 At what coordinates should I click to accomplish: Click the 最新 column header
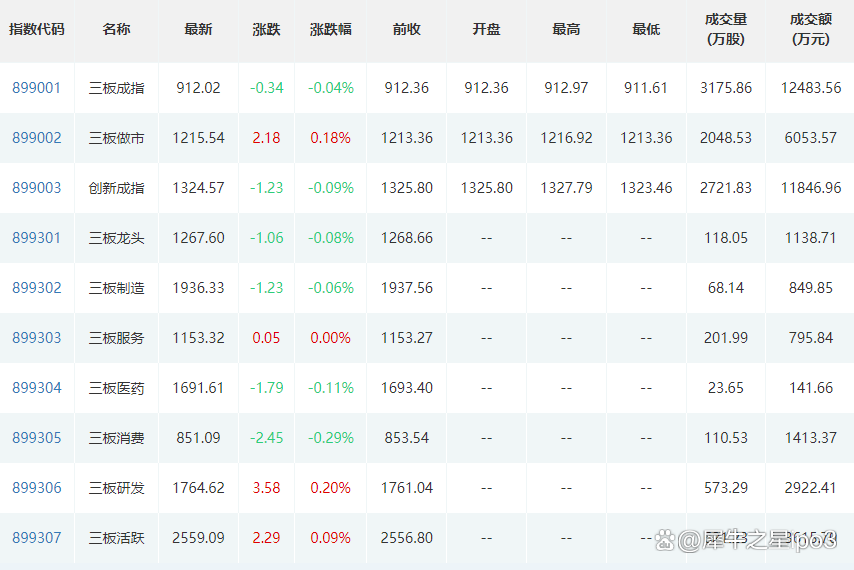coord(198,29)
